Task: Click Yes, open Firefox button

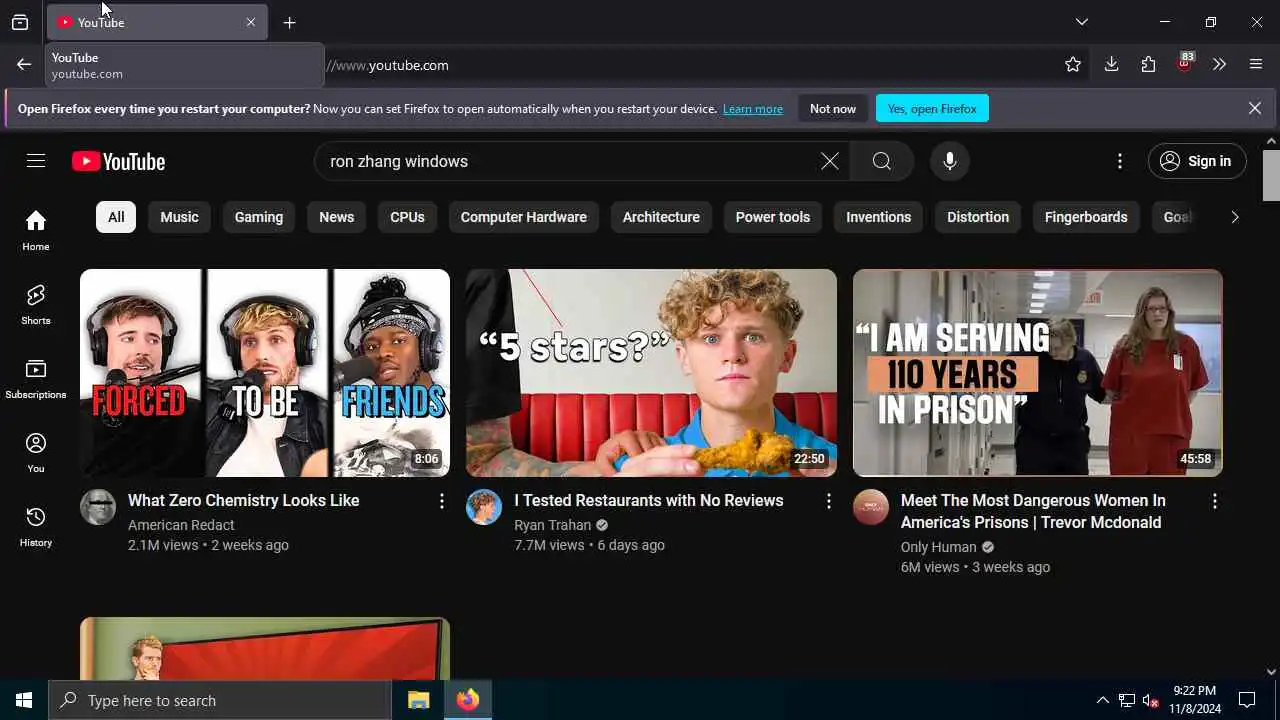Action: (x=932, y=108)
